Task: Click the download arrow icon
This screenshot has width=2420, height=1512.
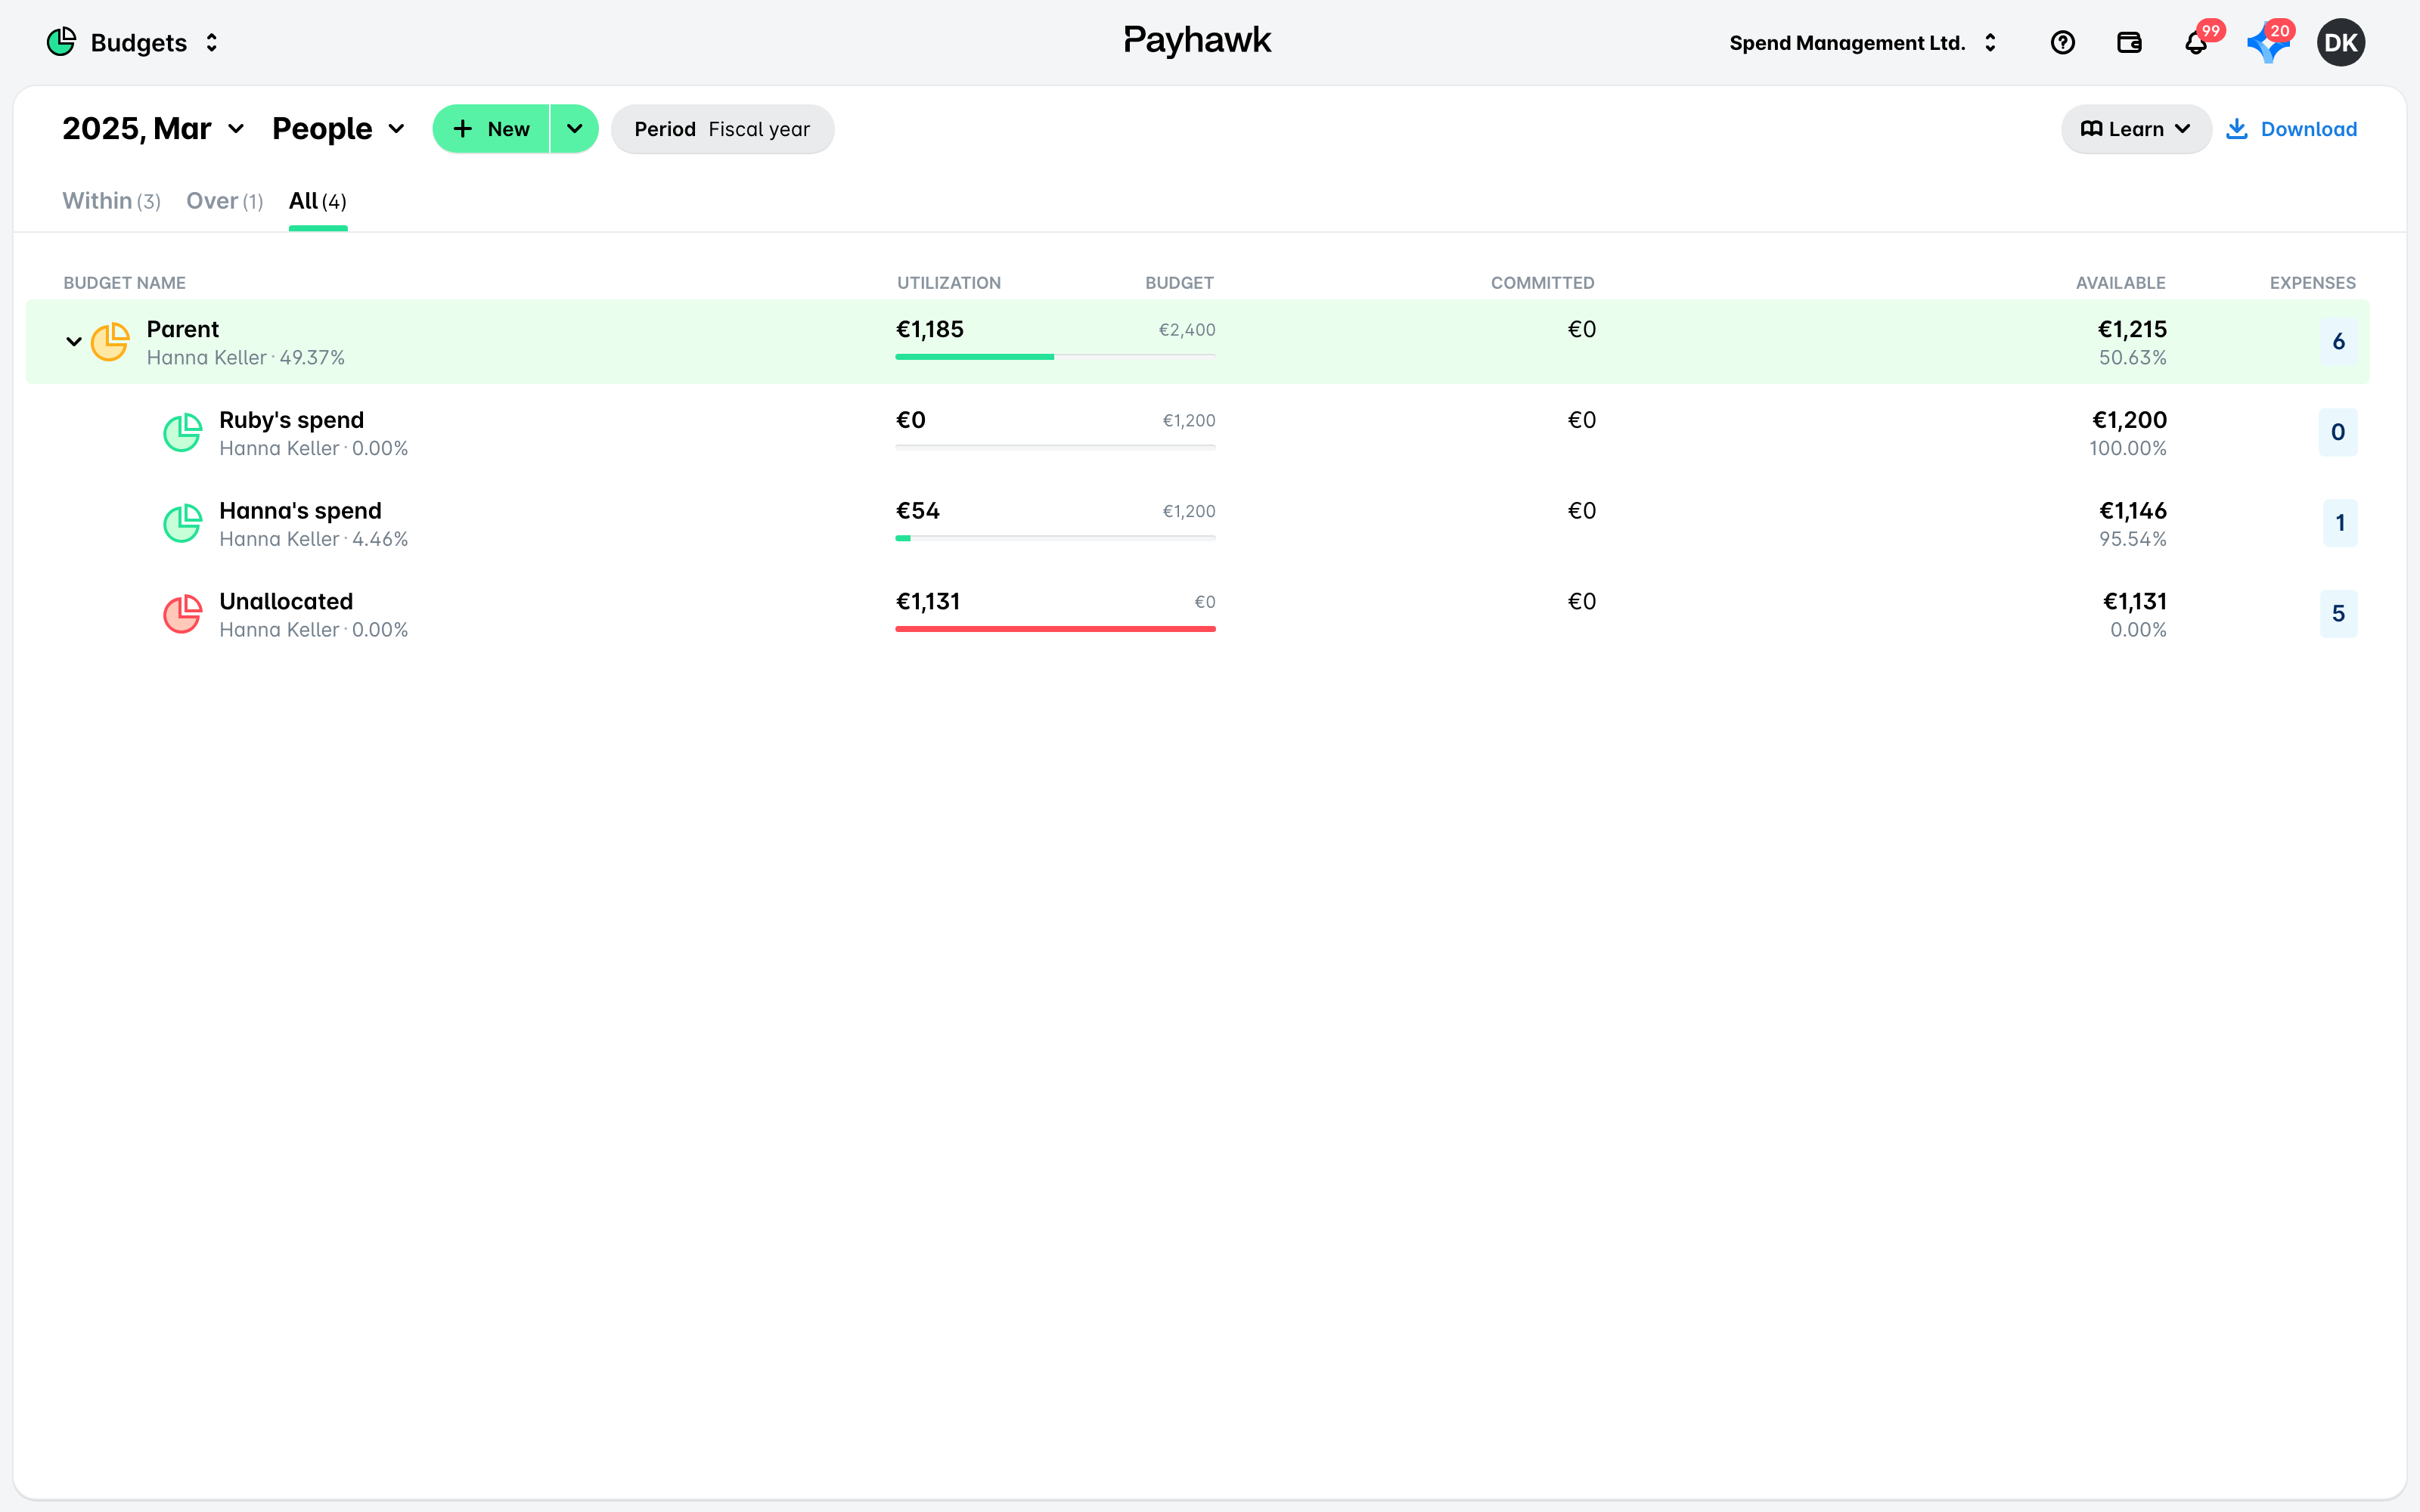Action: coord(2237,129)
